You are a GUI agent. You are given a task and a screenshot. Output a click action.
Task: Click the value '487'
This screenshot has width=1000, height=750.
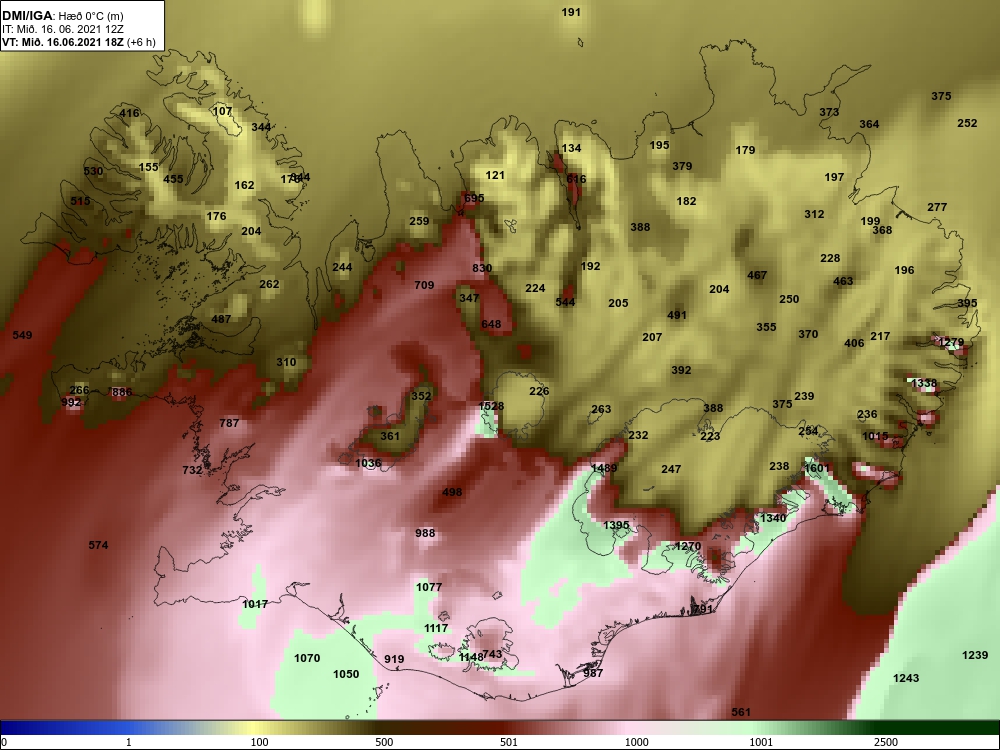tap(221, 319)
